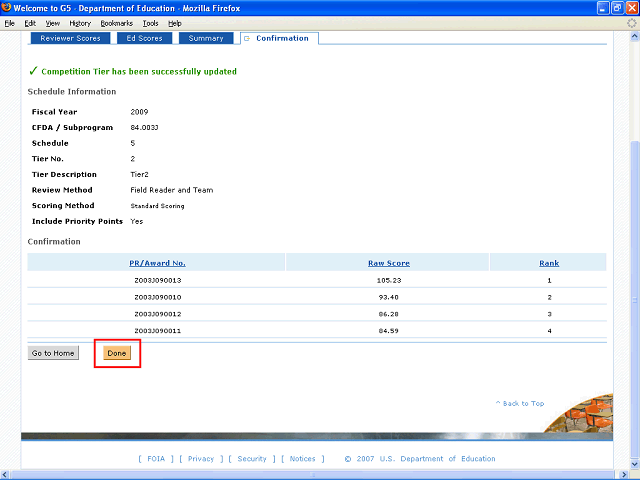Restore down the Firefox window
The height and width of the screenshot is (480, 640).
tap(618, 8)
